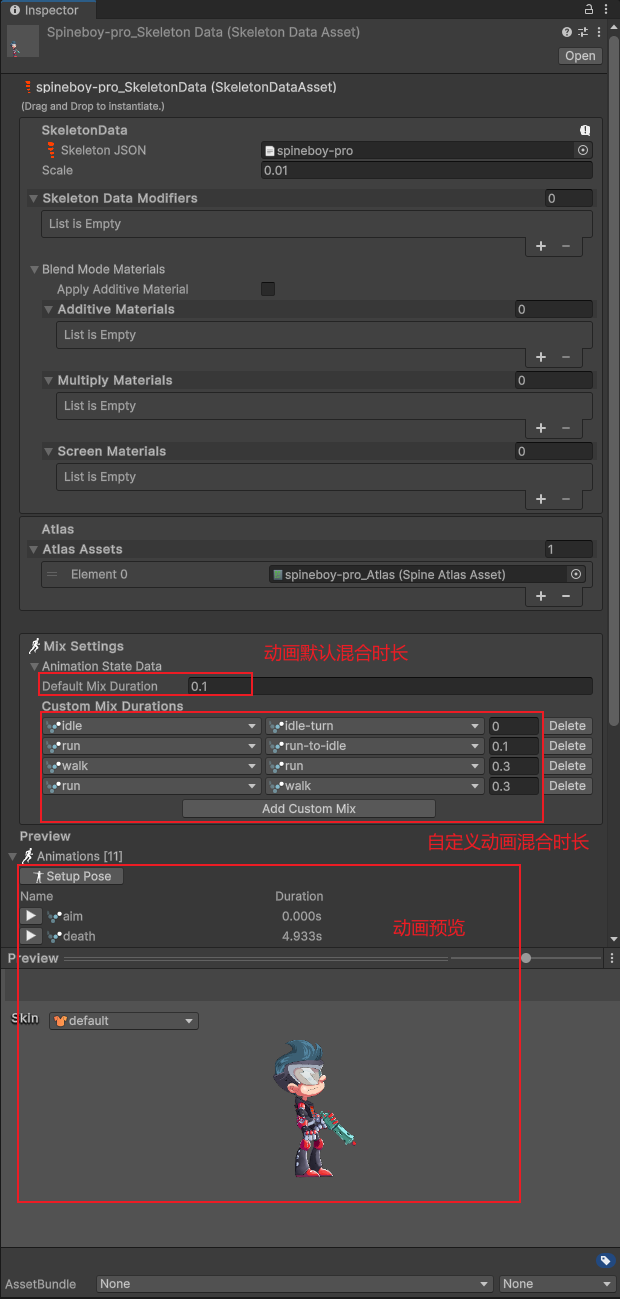Open the AssetBundle name dropdown
This screenshot has height=1299, width=620.
(x=295, y=1284)
